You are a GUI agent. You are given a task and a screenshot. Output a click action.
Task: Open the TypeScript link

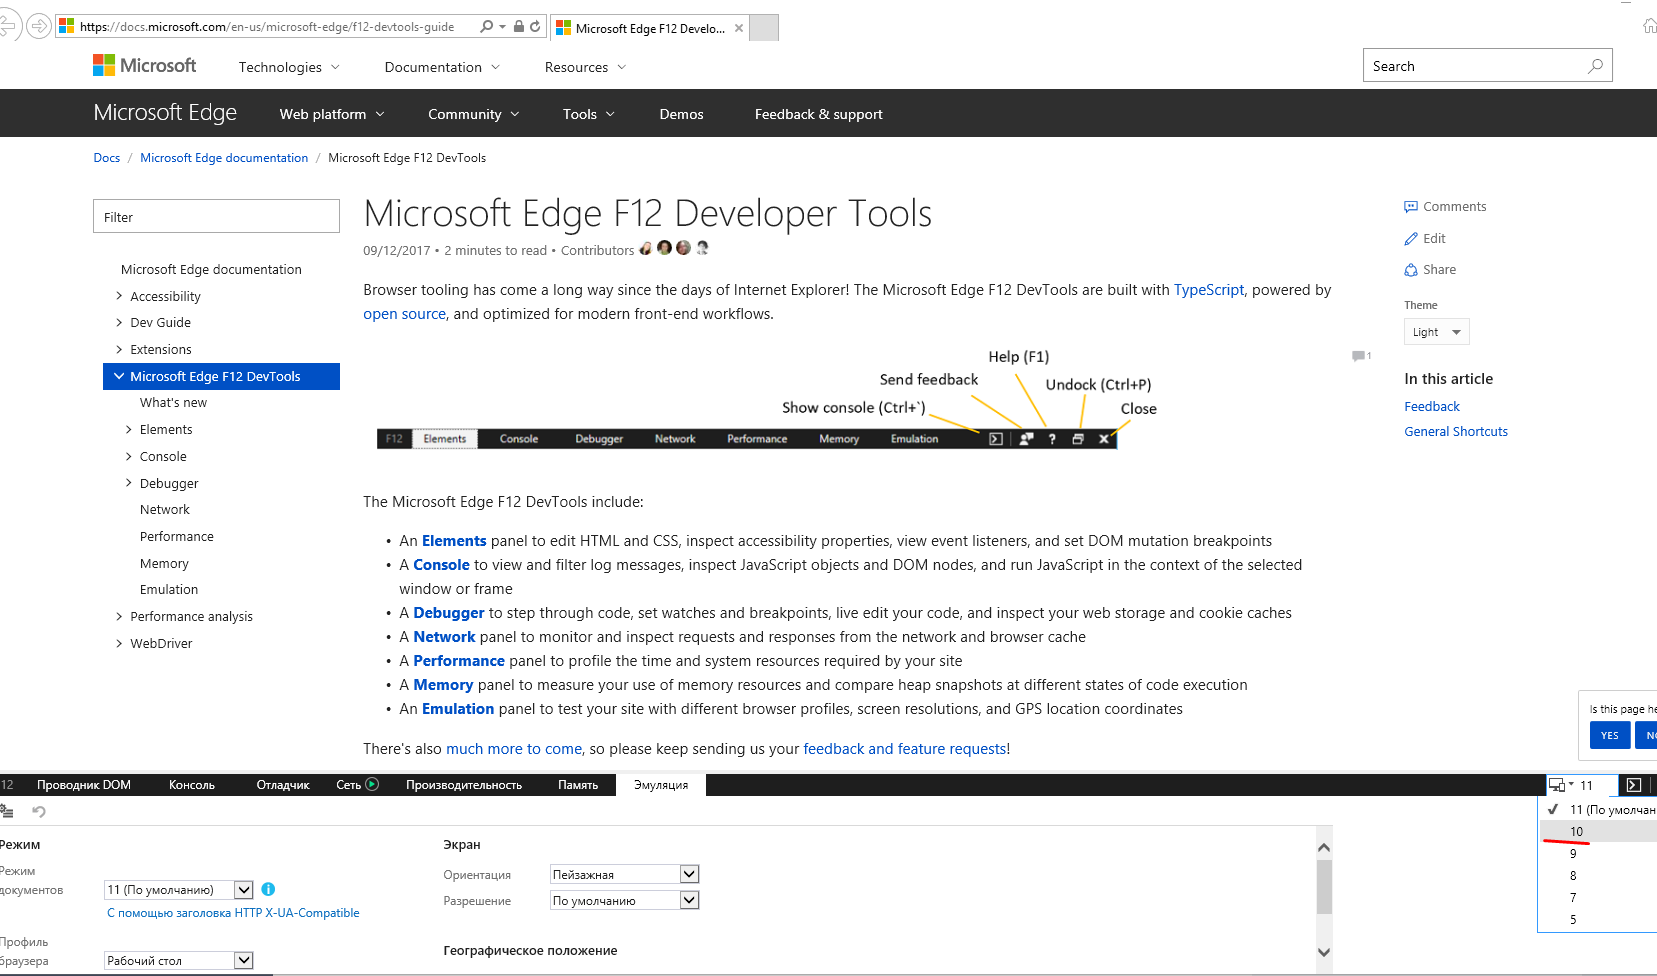click(1208, 290)
